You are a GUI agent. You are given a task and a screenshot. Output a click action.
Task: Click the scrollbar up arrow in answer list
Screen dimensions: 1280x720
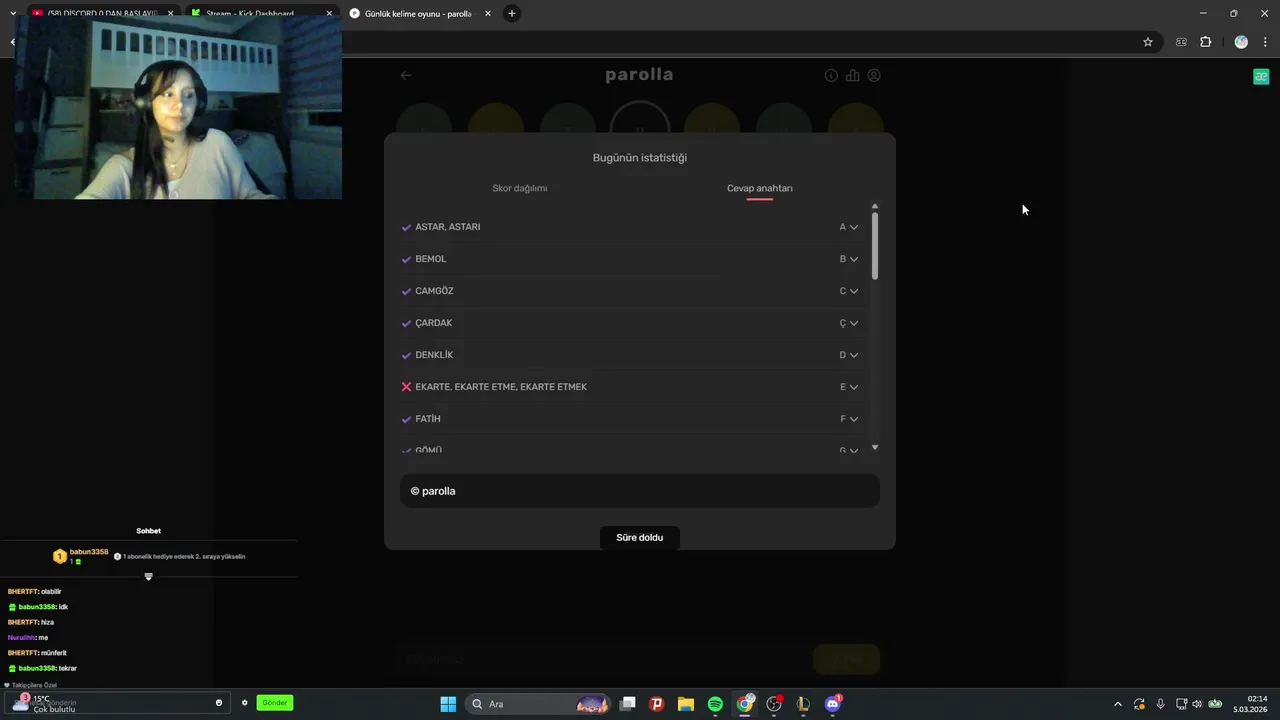(875, 206)
